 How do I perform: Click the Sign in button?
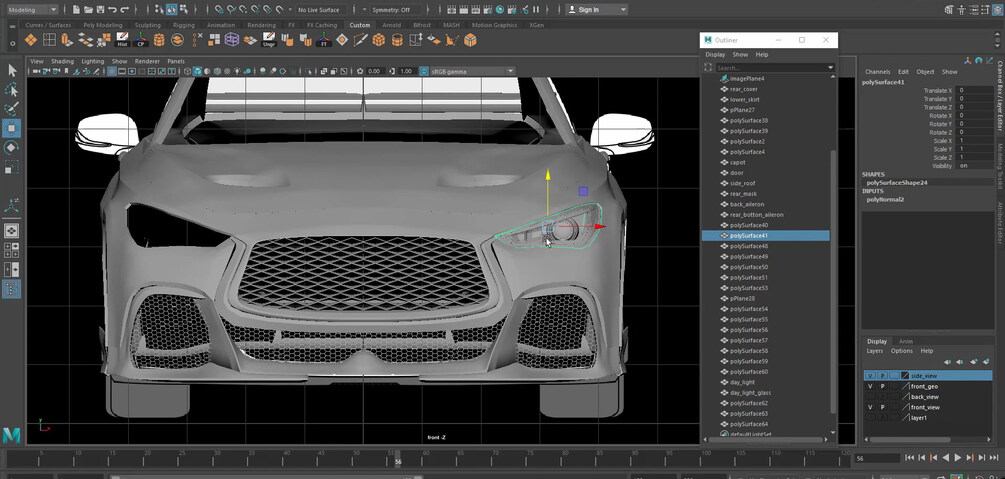pyautogui.click(x=587, y=10)
